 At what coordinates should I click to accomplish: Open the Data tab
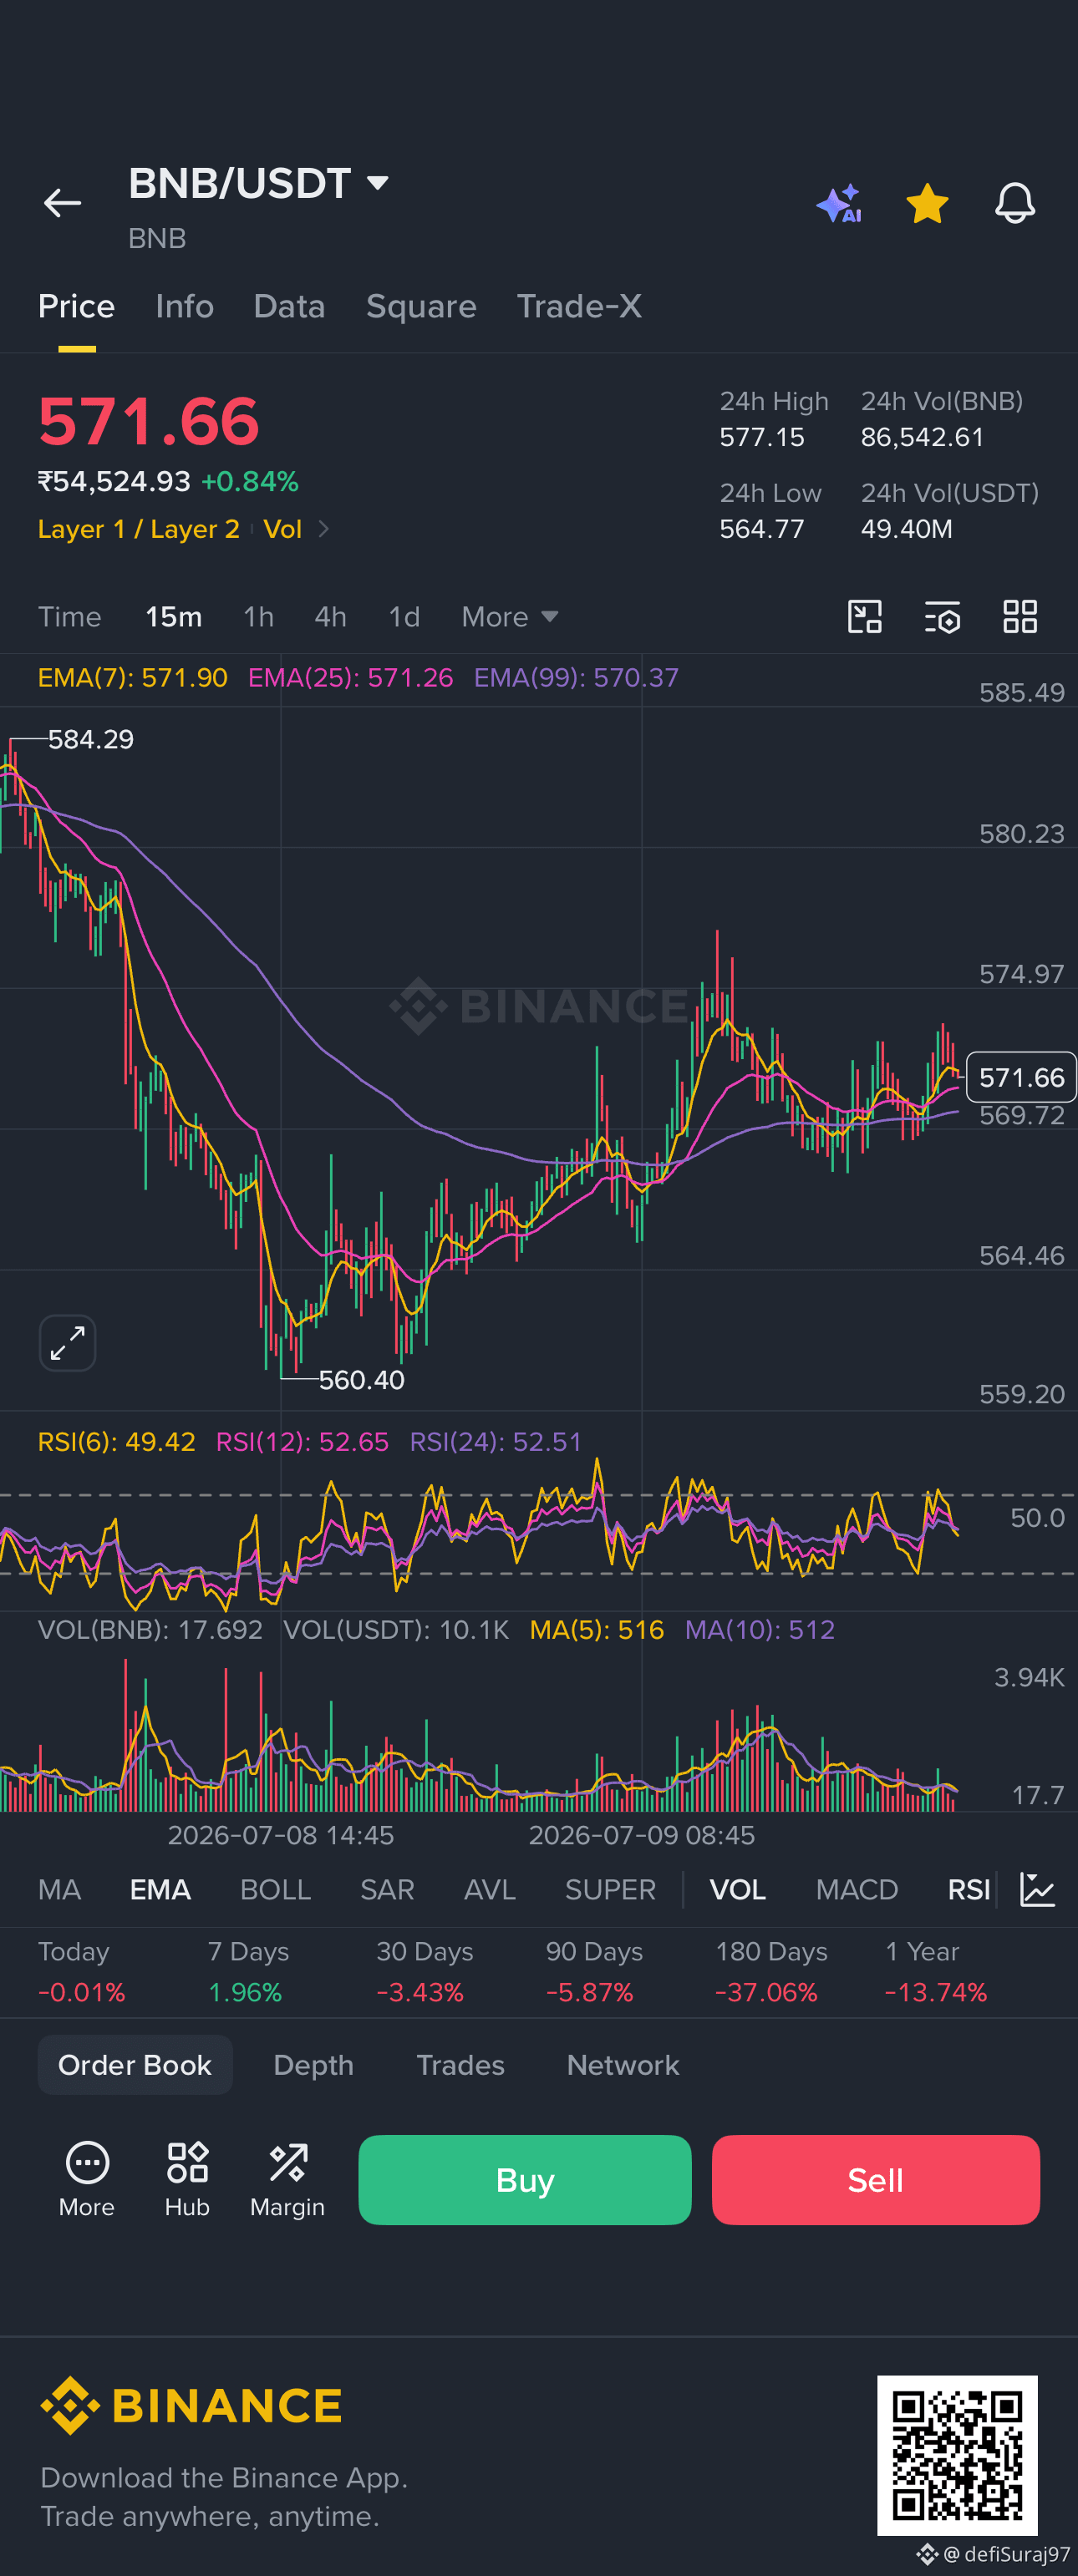289,306
